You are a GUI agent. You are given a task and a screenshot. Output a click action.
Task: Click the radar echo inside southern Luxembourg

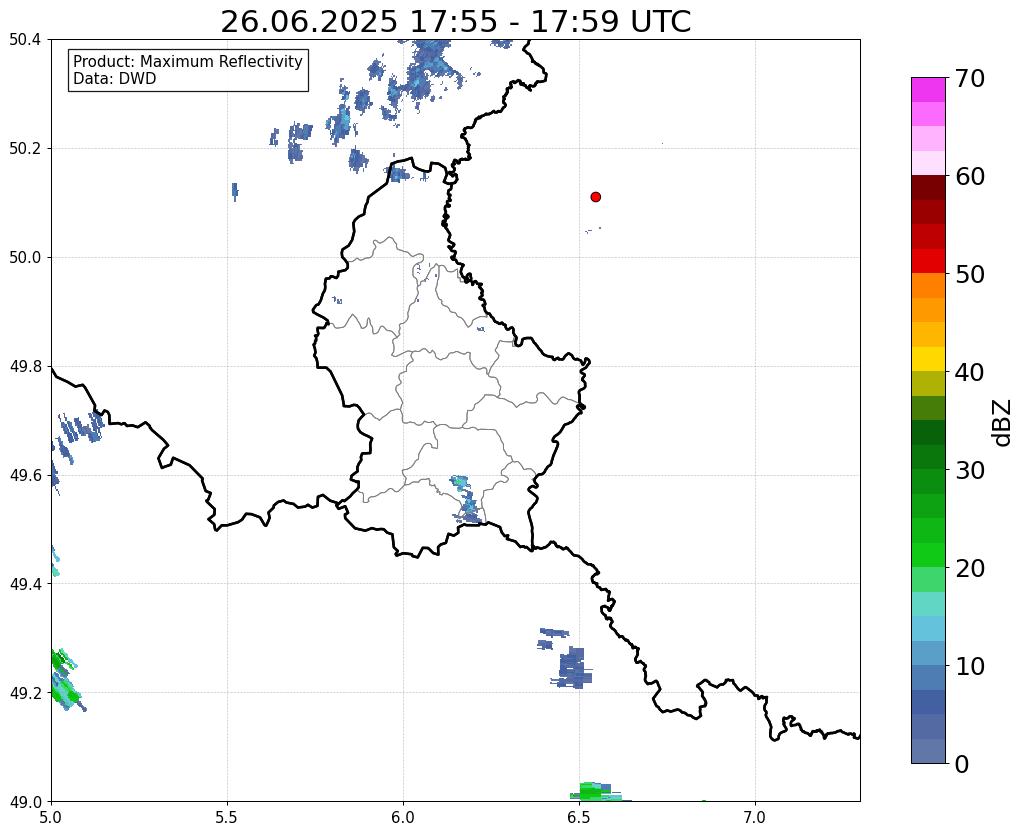click(466, 500)
